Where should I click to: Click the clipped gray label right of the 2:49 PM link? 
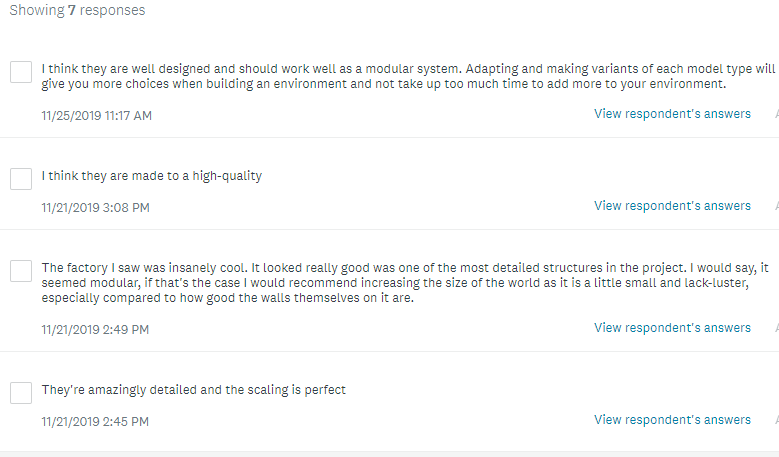point(776,328)
